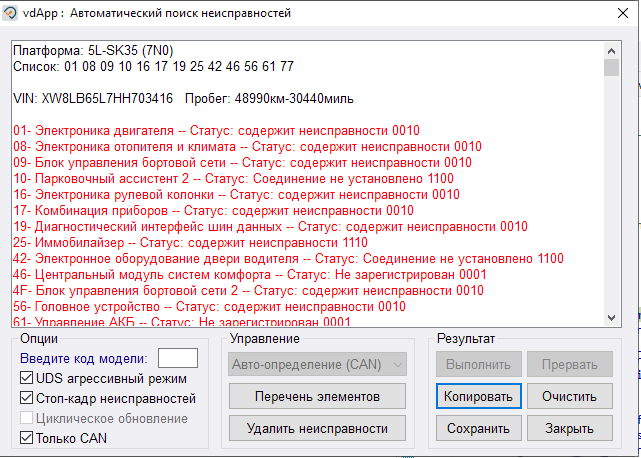Select 17- Комбинация приборов line

point(213,211)
